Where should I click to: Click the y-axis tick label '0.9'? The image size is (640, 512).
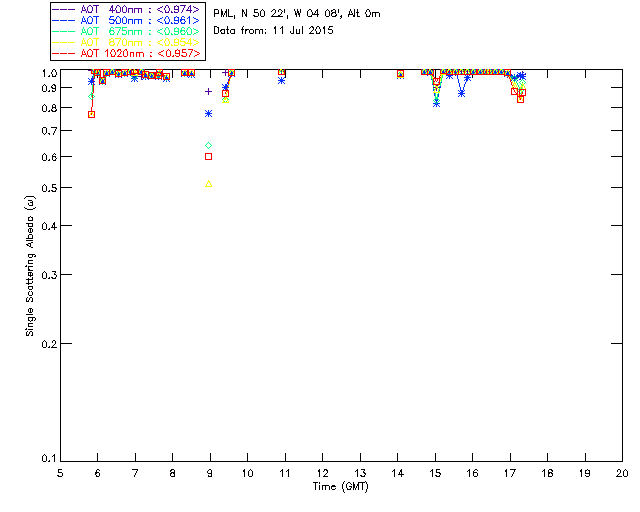pyautogui.click(x=49, y=88)
